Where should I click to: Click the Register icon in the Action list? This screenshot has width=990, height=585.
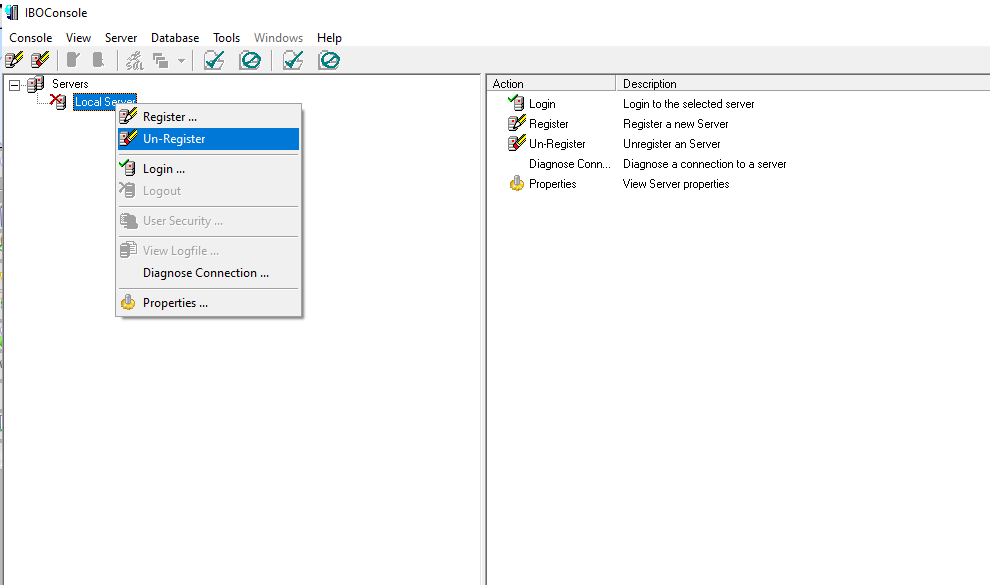(516, 123)
